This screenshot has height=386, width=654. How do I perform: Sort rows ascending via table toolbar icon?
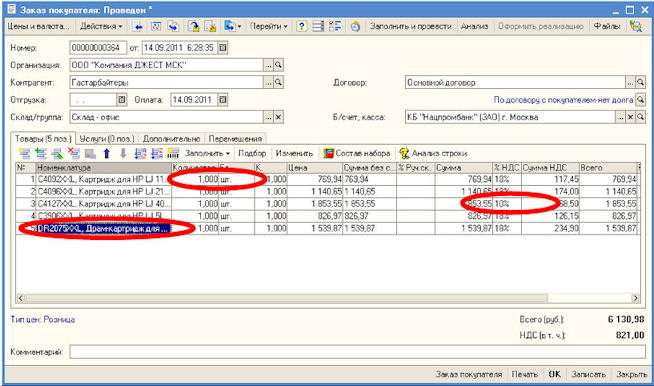point(140,154)
